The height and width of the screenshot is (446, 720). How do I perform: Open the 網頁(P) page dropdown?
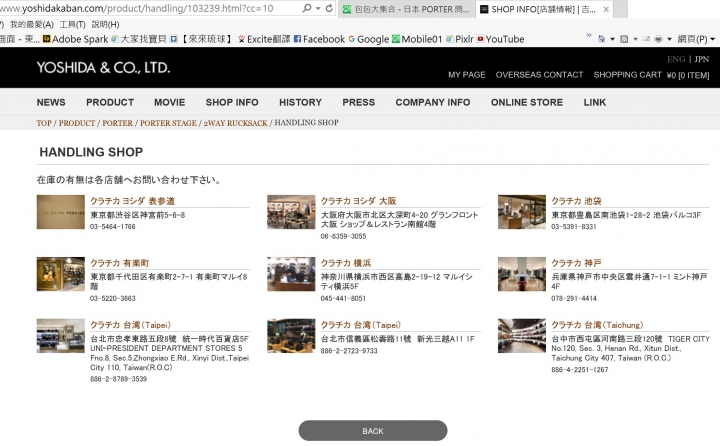coord(697,39)
